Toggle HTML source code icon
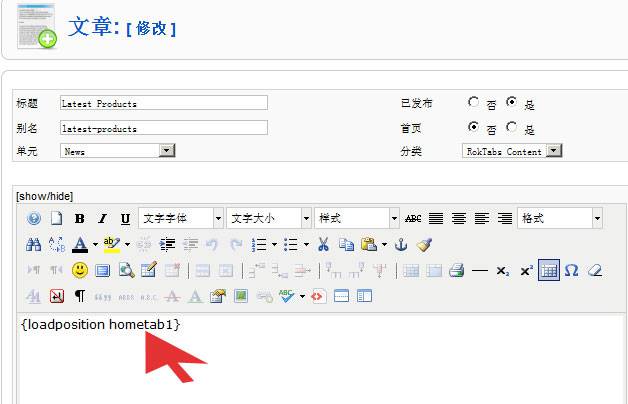Viewport: 628px width, 404px height. [x=317, y=296]
